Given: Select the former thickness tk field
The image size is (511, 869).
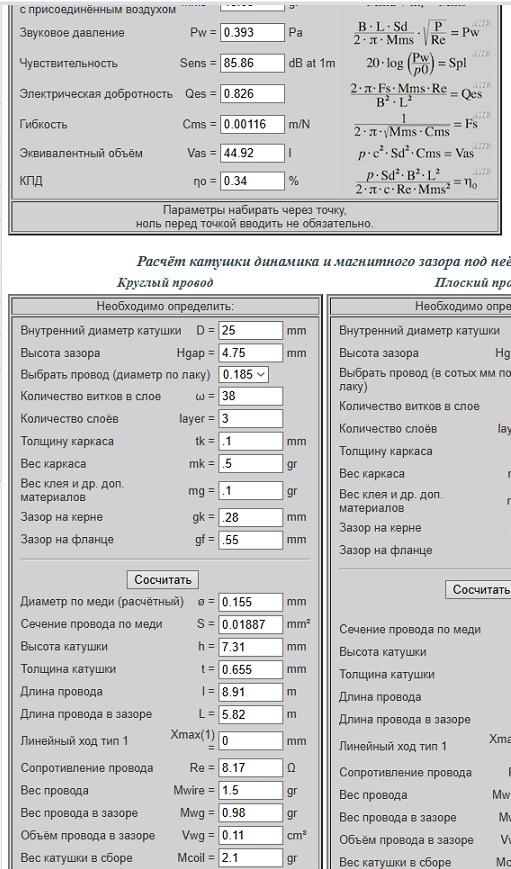Looking at the screenshot, I should pyautogui.click(x=251, y=441).
